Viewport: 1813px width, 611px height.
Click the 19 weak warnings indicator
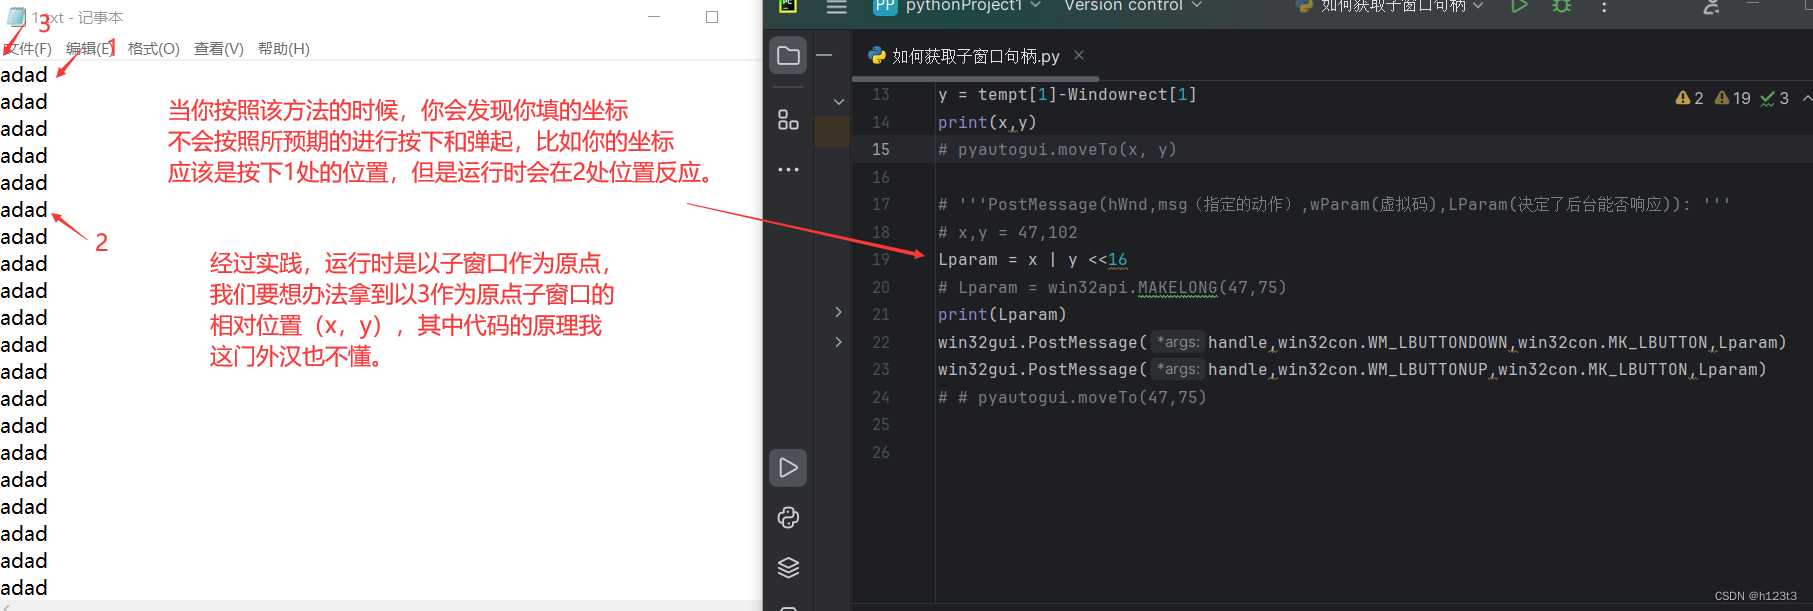pyautogui.click(x=1733, y=98)
